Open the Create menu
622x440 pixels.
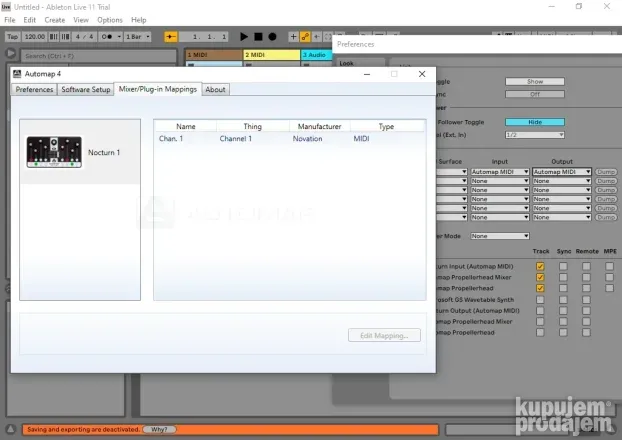(55, 20)
